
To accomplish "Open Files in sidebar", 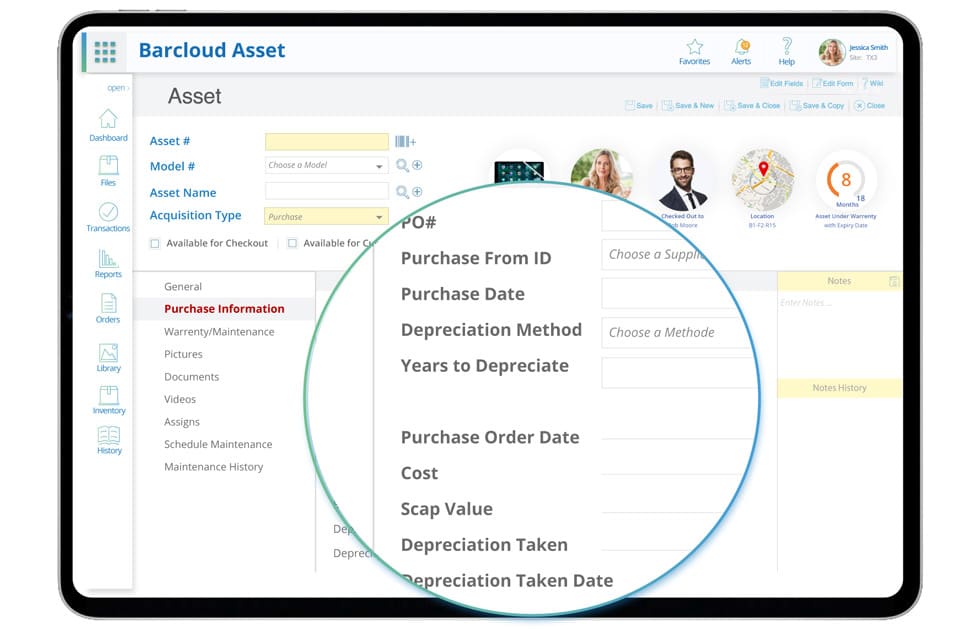I will tap(108, 171).
